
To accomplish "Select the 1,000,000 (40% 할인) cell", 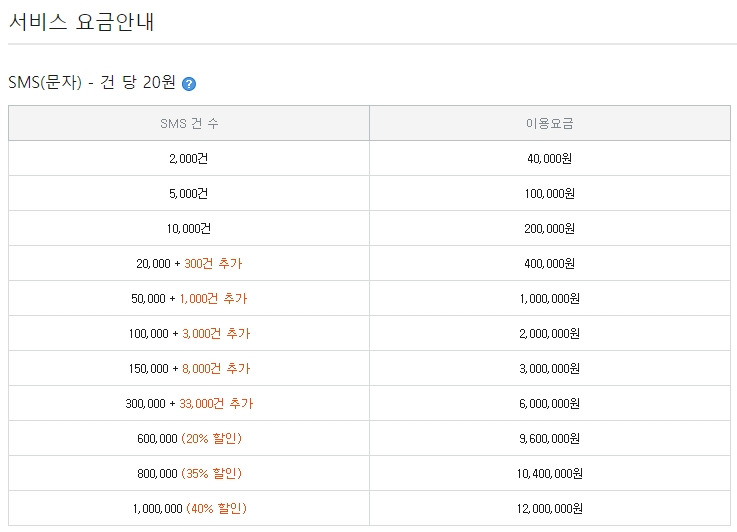I will [189, 509].
